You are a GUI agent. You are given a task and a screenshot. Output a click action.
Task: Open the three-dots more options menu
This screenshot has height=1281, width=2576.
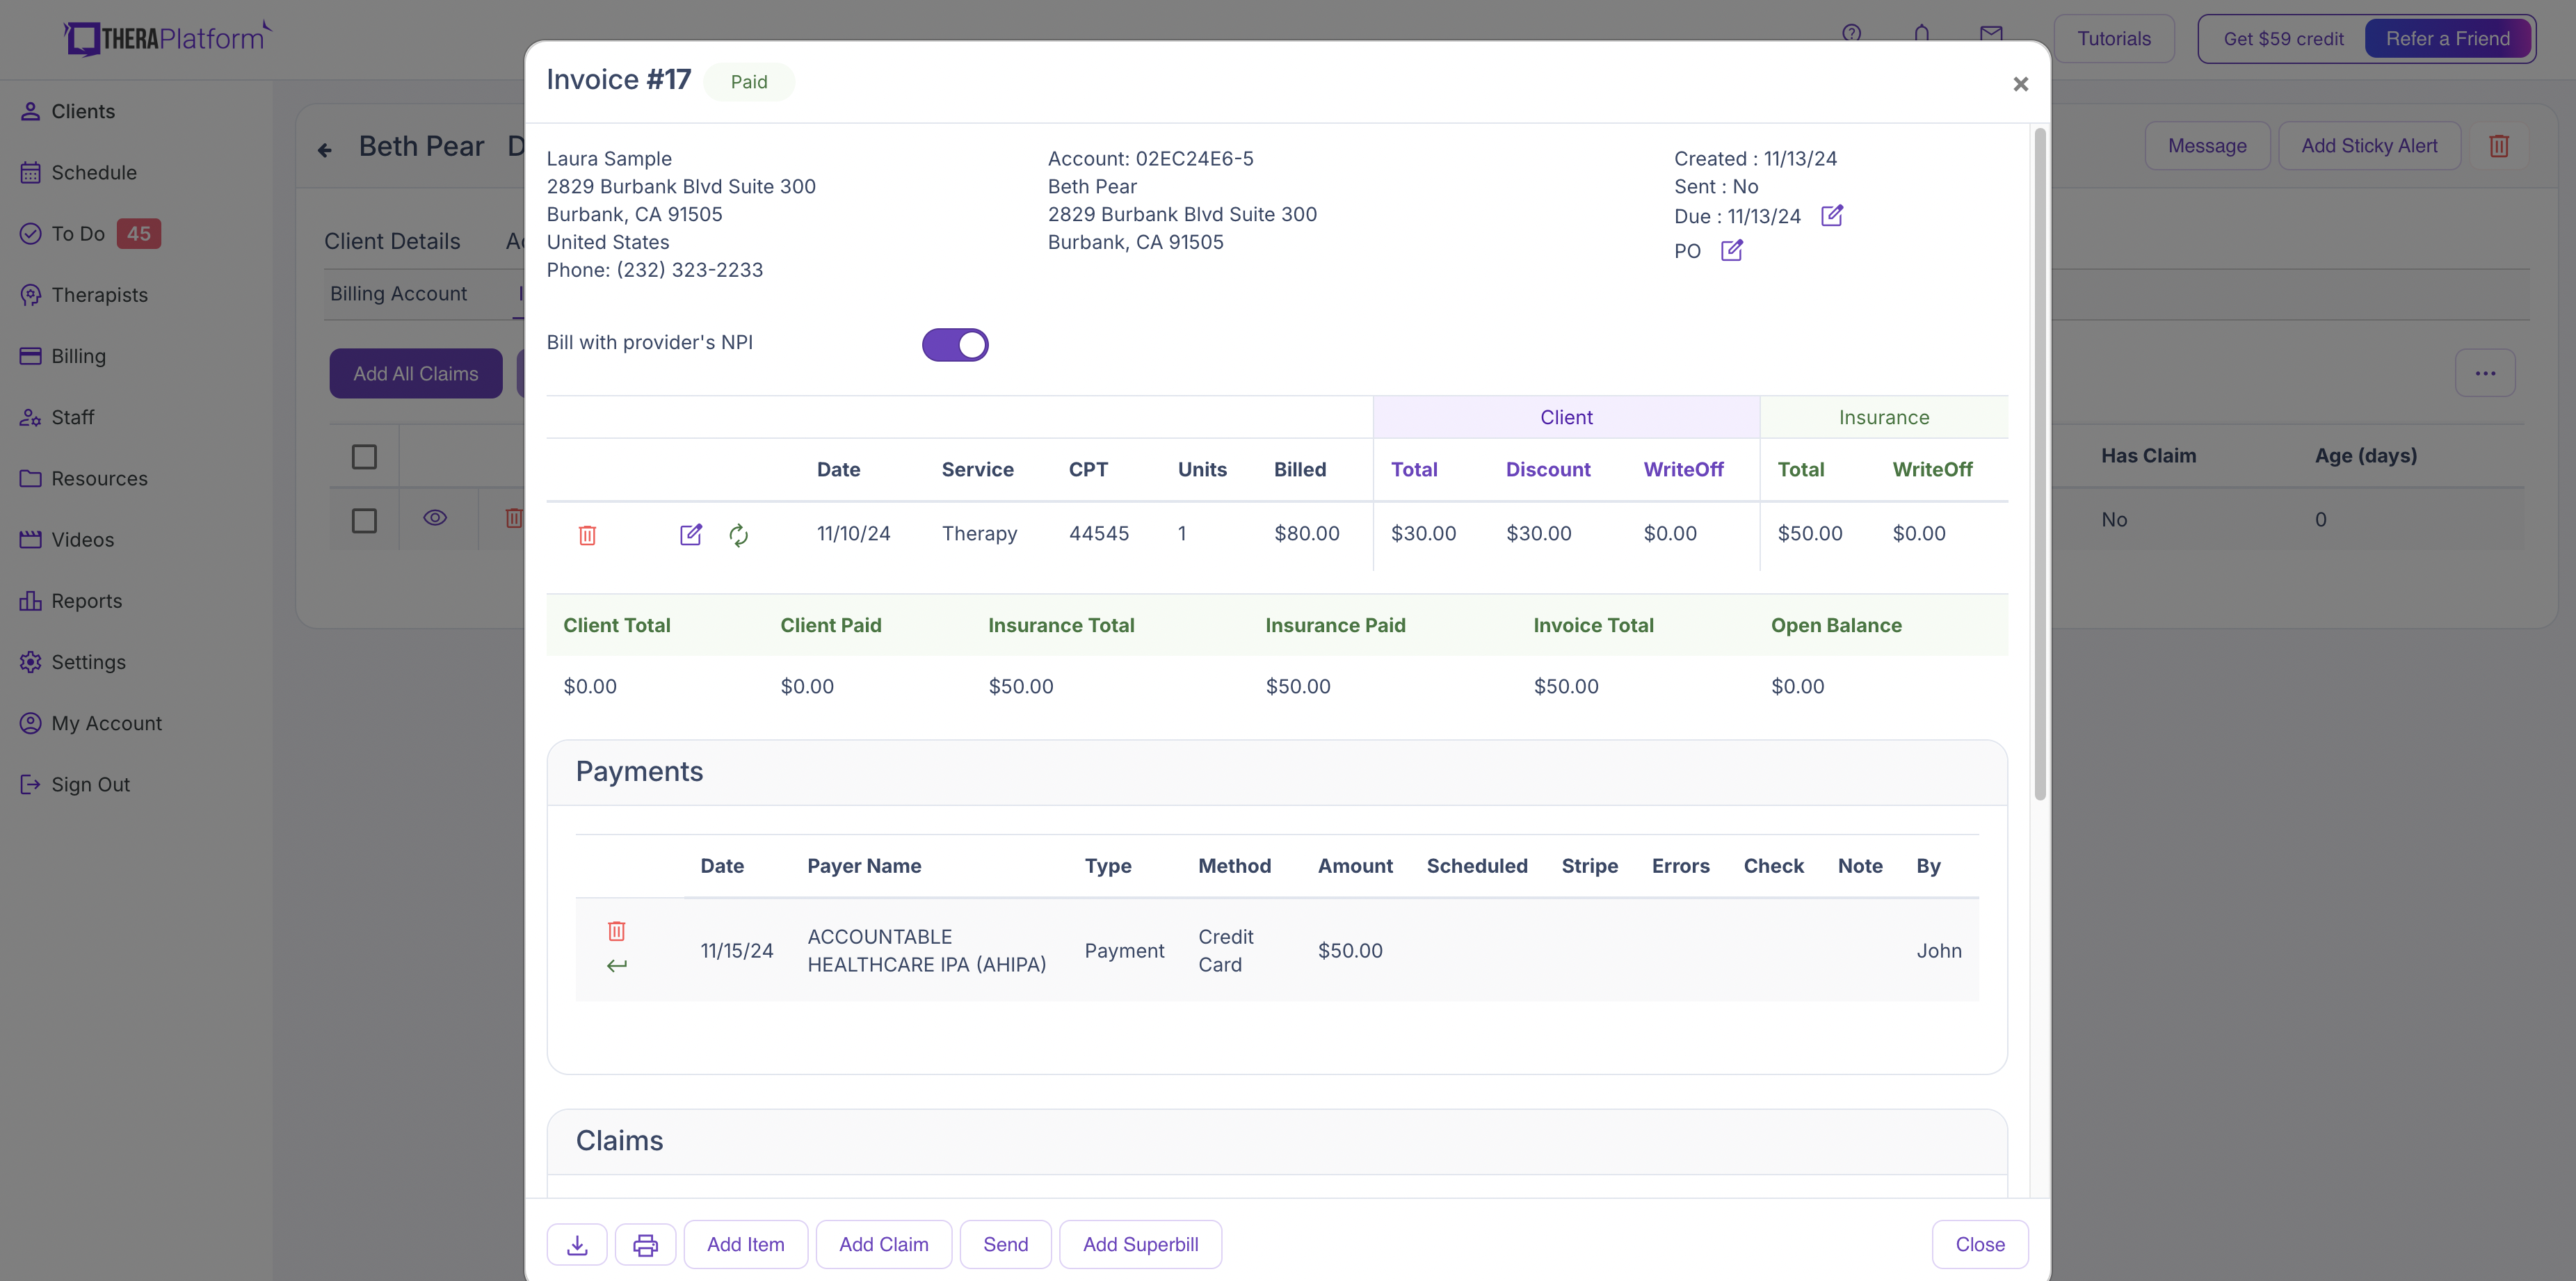click(x=2485, y=373)
